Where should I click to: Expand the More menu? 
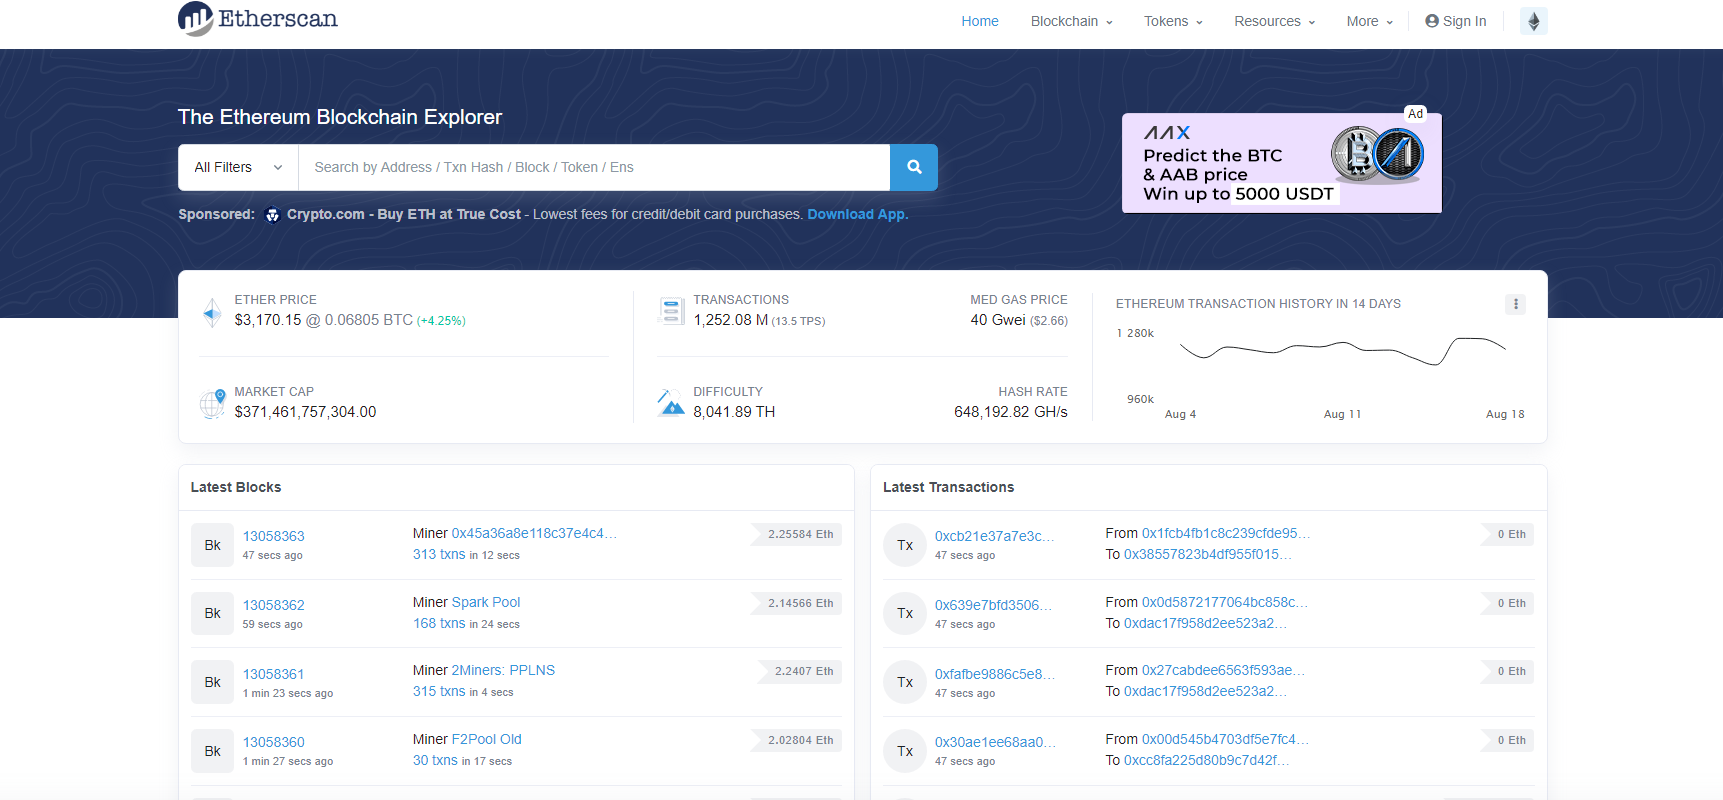tap(1369, 21)
